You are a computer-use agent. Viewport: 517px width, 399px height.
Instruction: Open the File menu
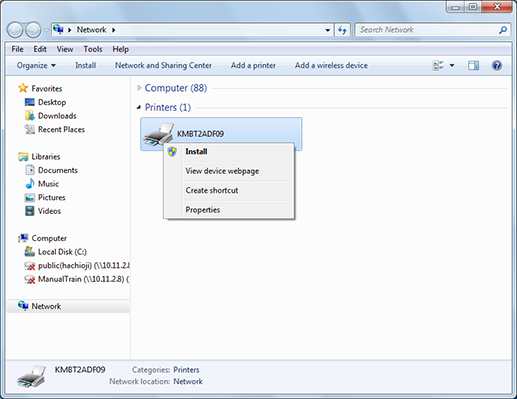[x=17, y=49]
